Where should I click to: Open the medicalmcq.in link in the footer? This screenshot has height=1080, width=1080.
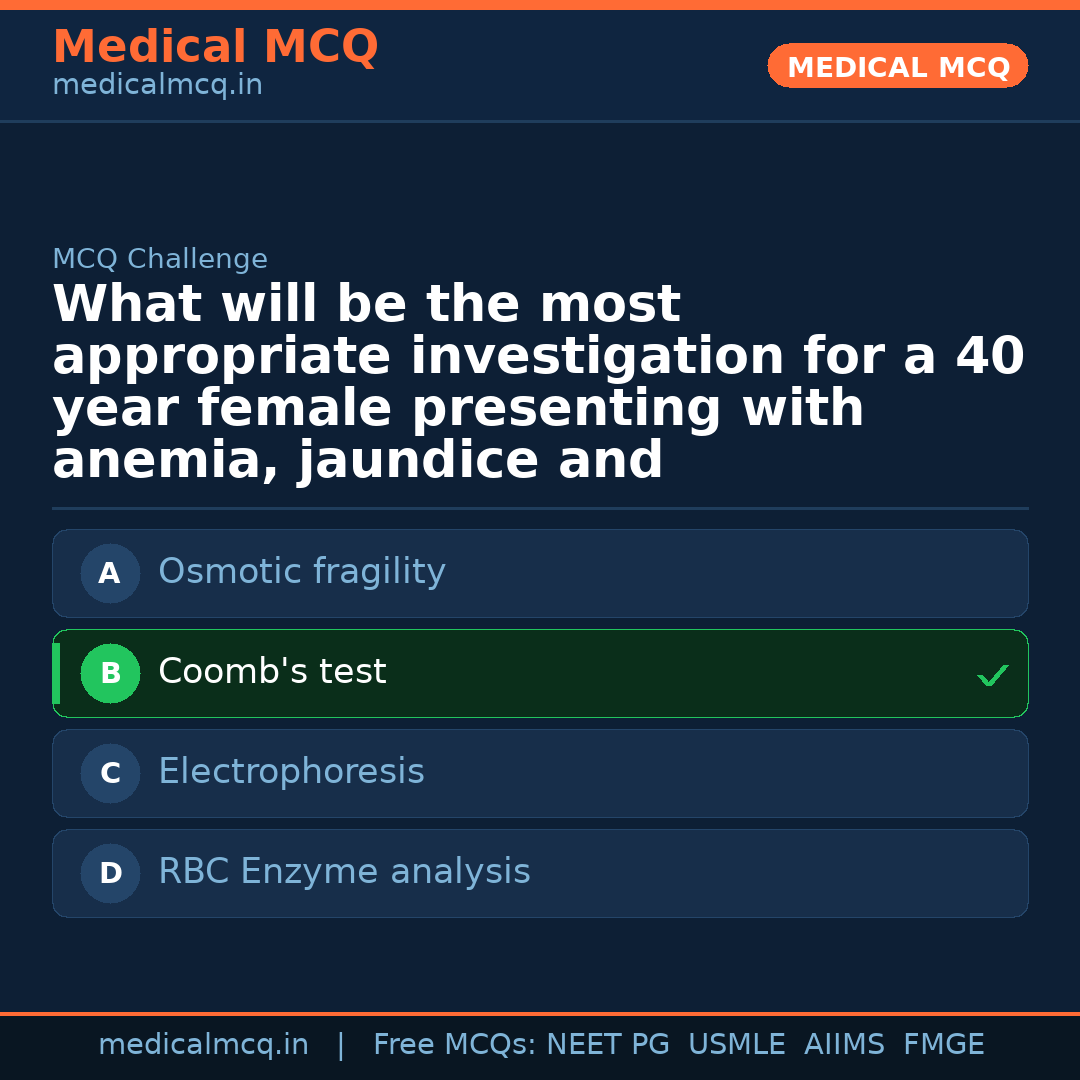(x=203, y=1045)
